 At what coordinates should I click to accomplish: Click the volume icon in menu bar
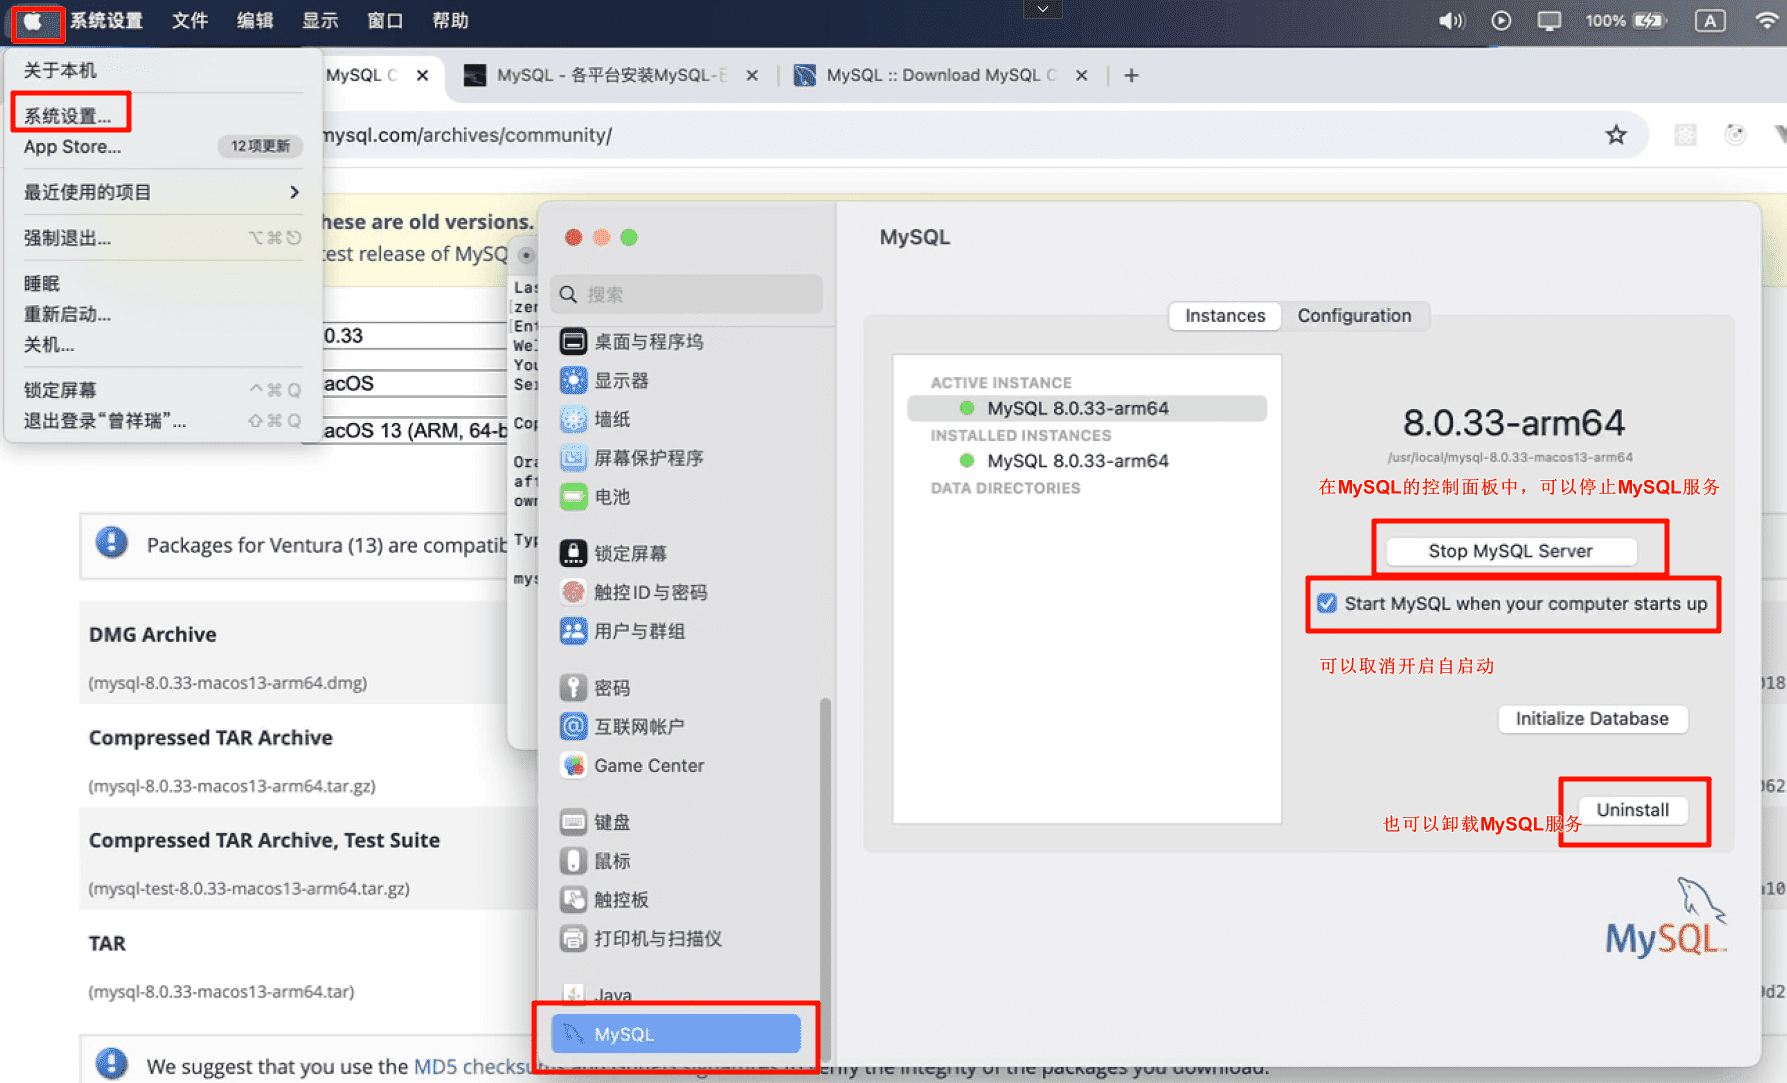(x=1451, y=21)
